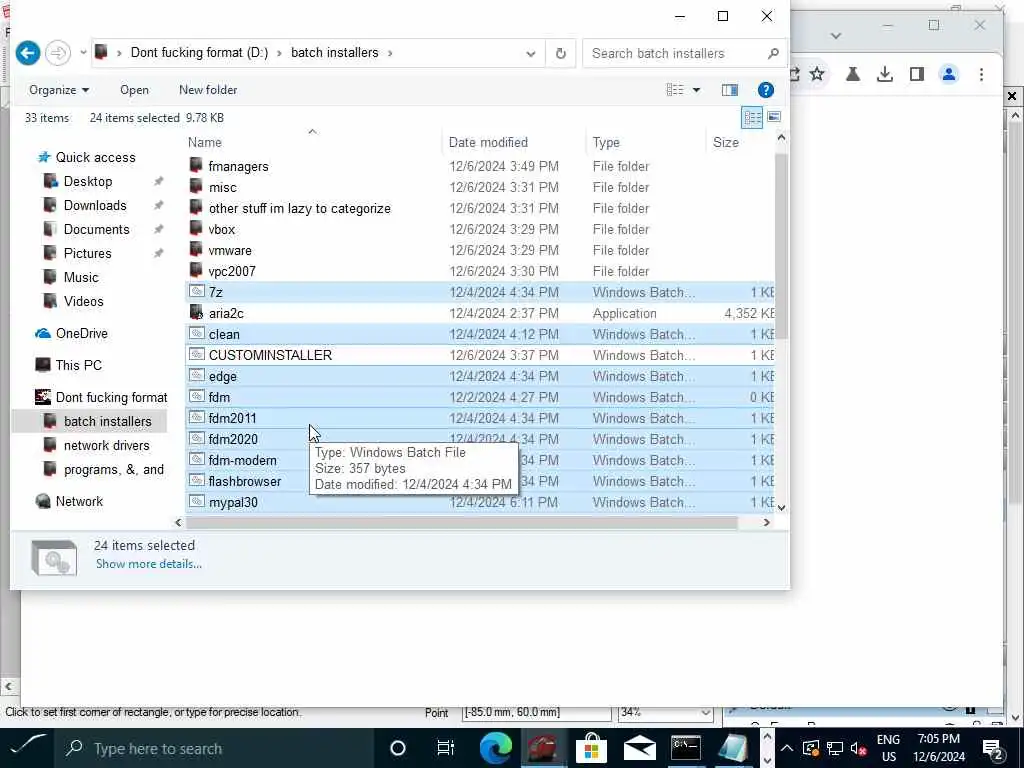Viewport: 1024px width, 768px height.
Task: Select the vbox folder
Action: pos(221,229)
